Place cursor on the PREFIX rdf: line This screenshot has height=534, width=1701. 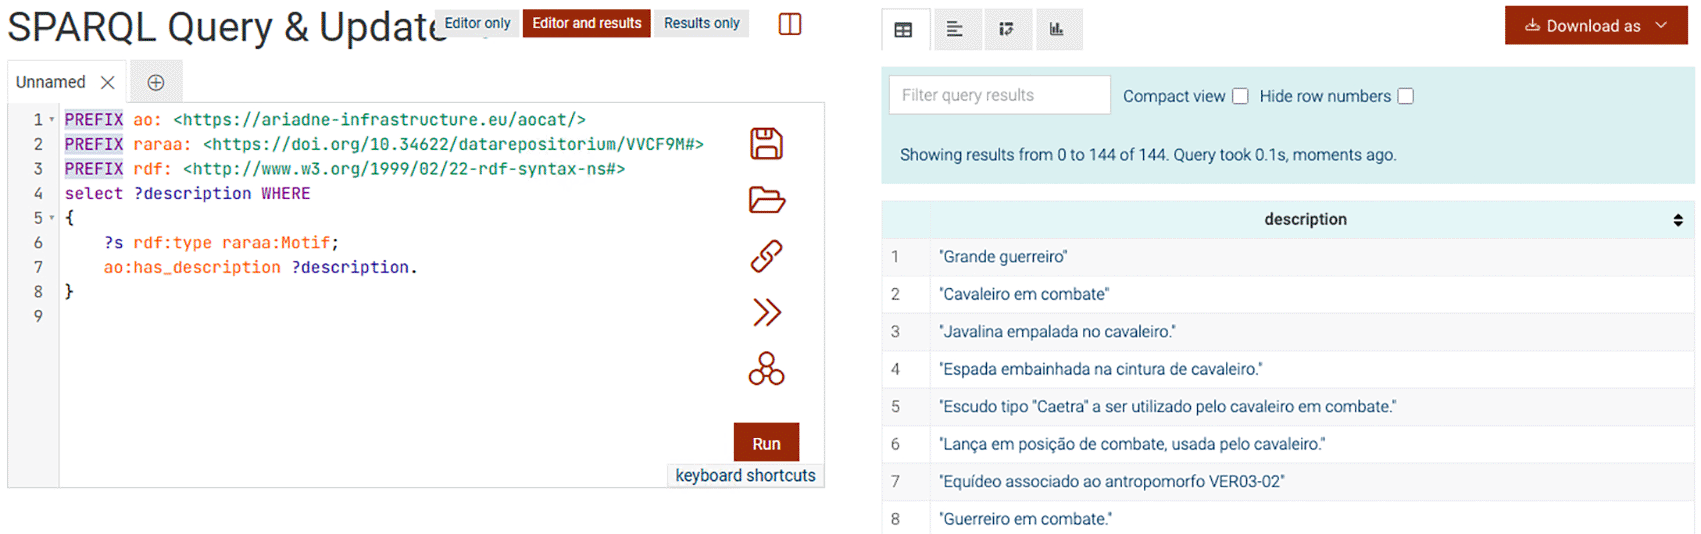pos(345,169)
